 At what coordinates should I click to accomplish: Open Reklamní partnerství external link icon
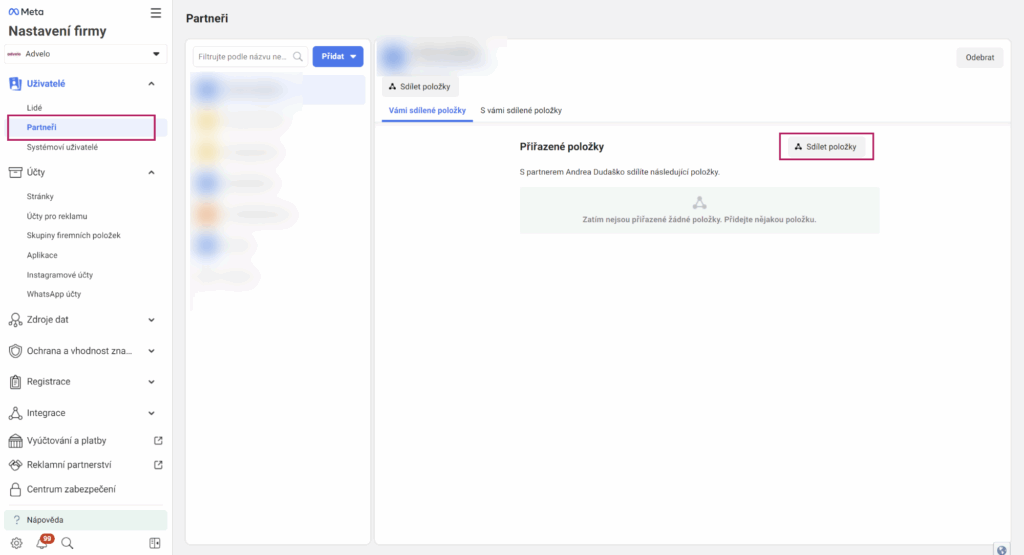click(158, 465)
